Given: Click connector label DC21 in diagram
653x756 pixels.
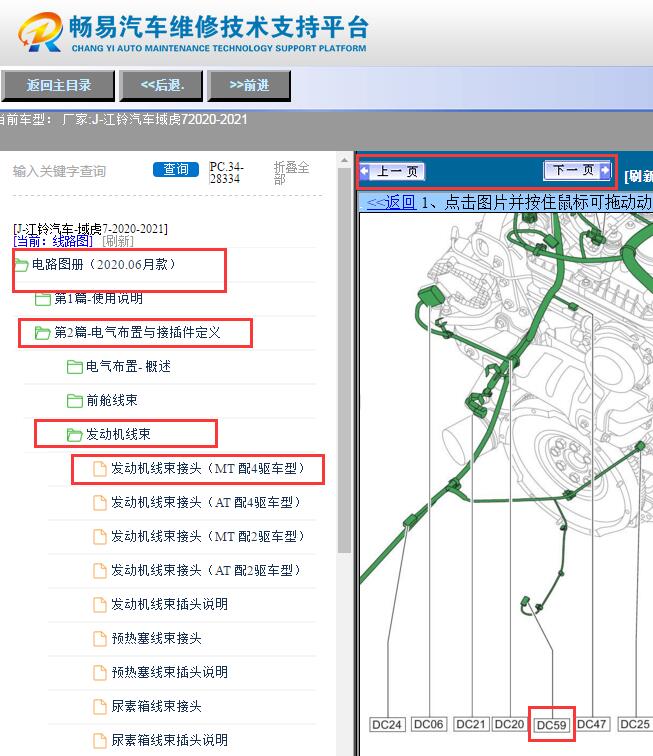Looking at the screenshot, I should point(471,724).
